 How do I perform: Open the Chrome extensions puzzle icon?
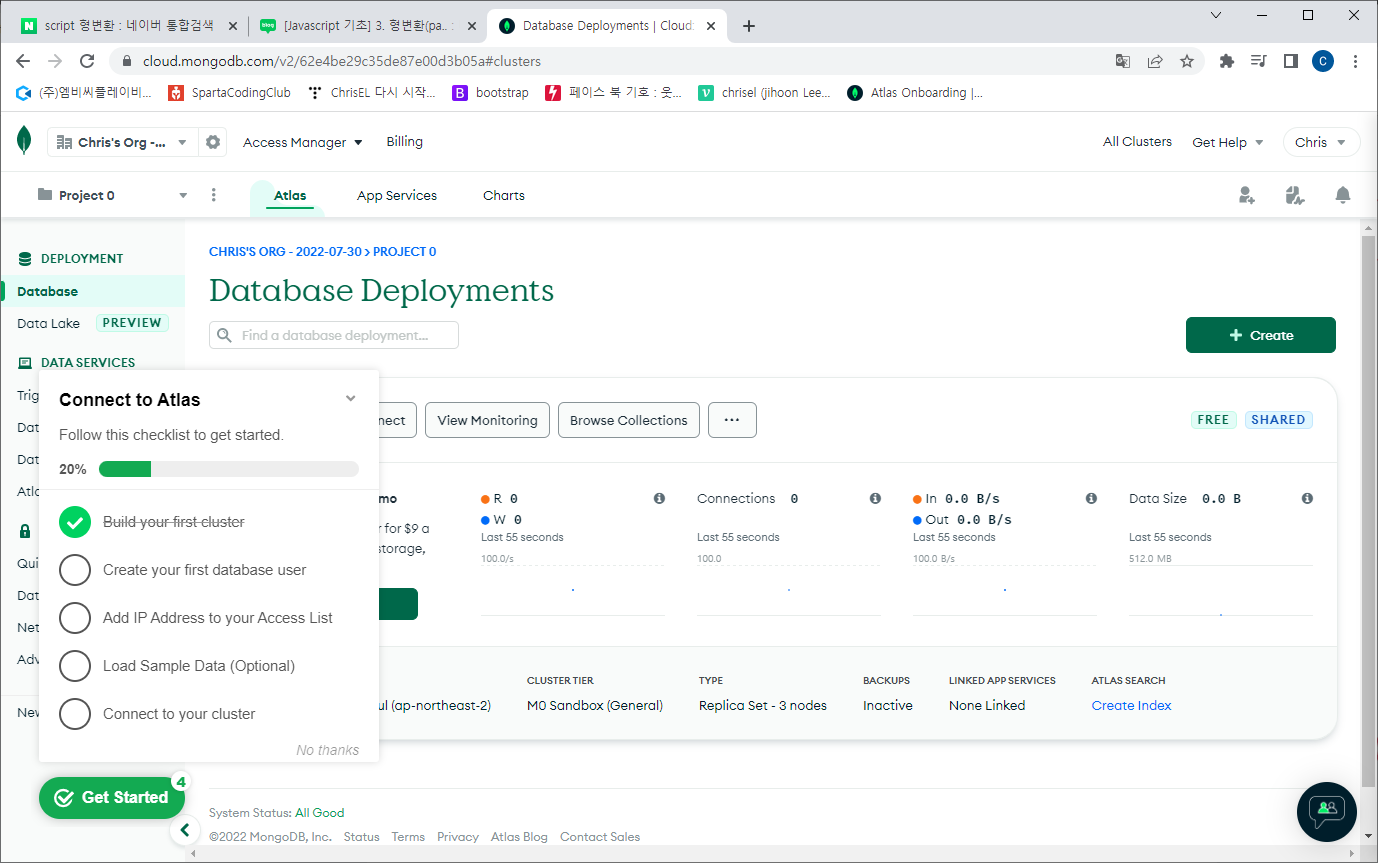tap(1227, 61)
